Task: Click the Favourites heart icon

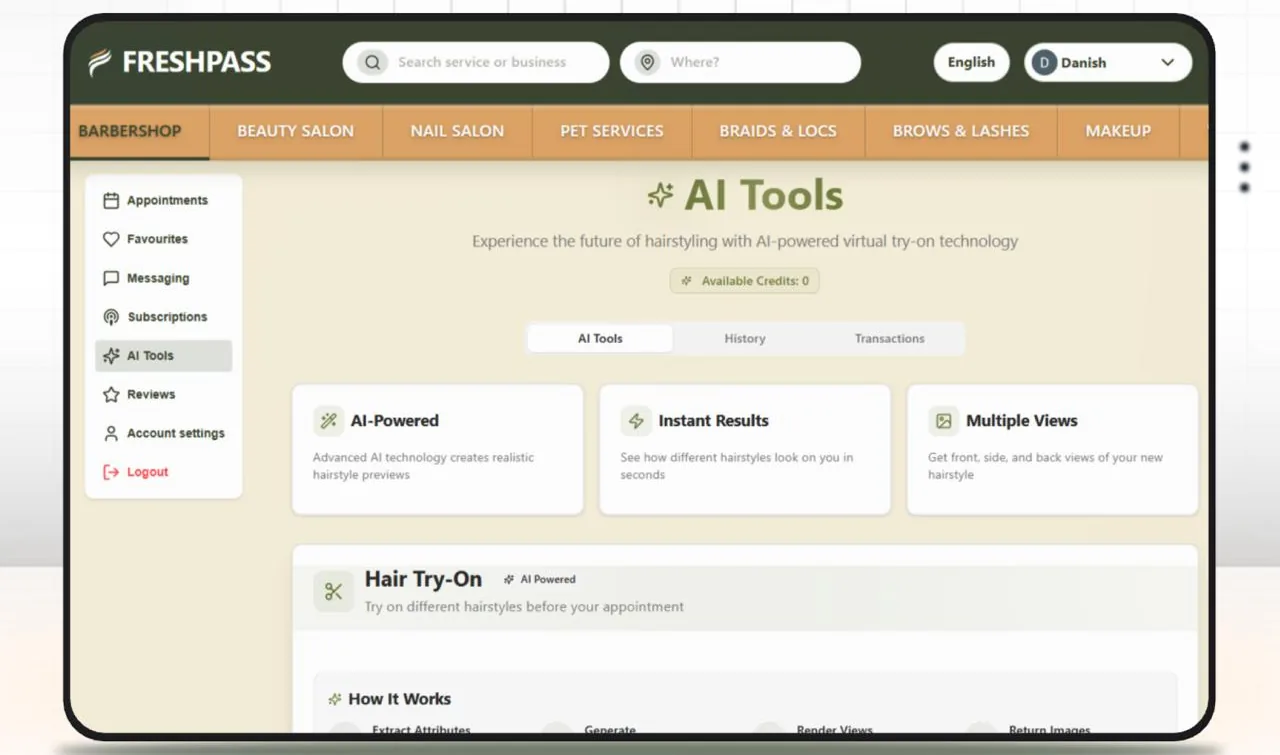Action: click(111, 239)
